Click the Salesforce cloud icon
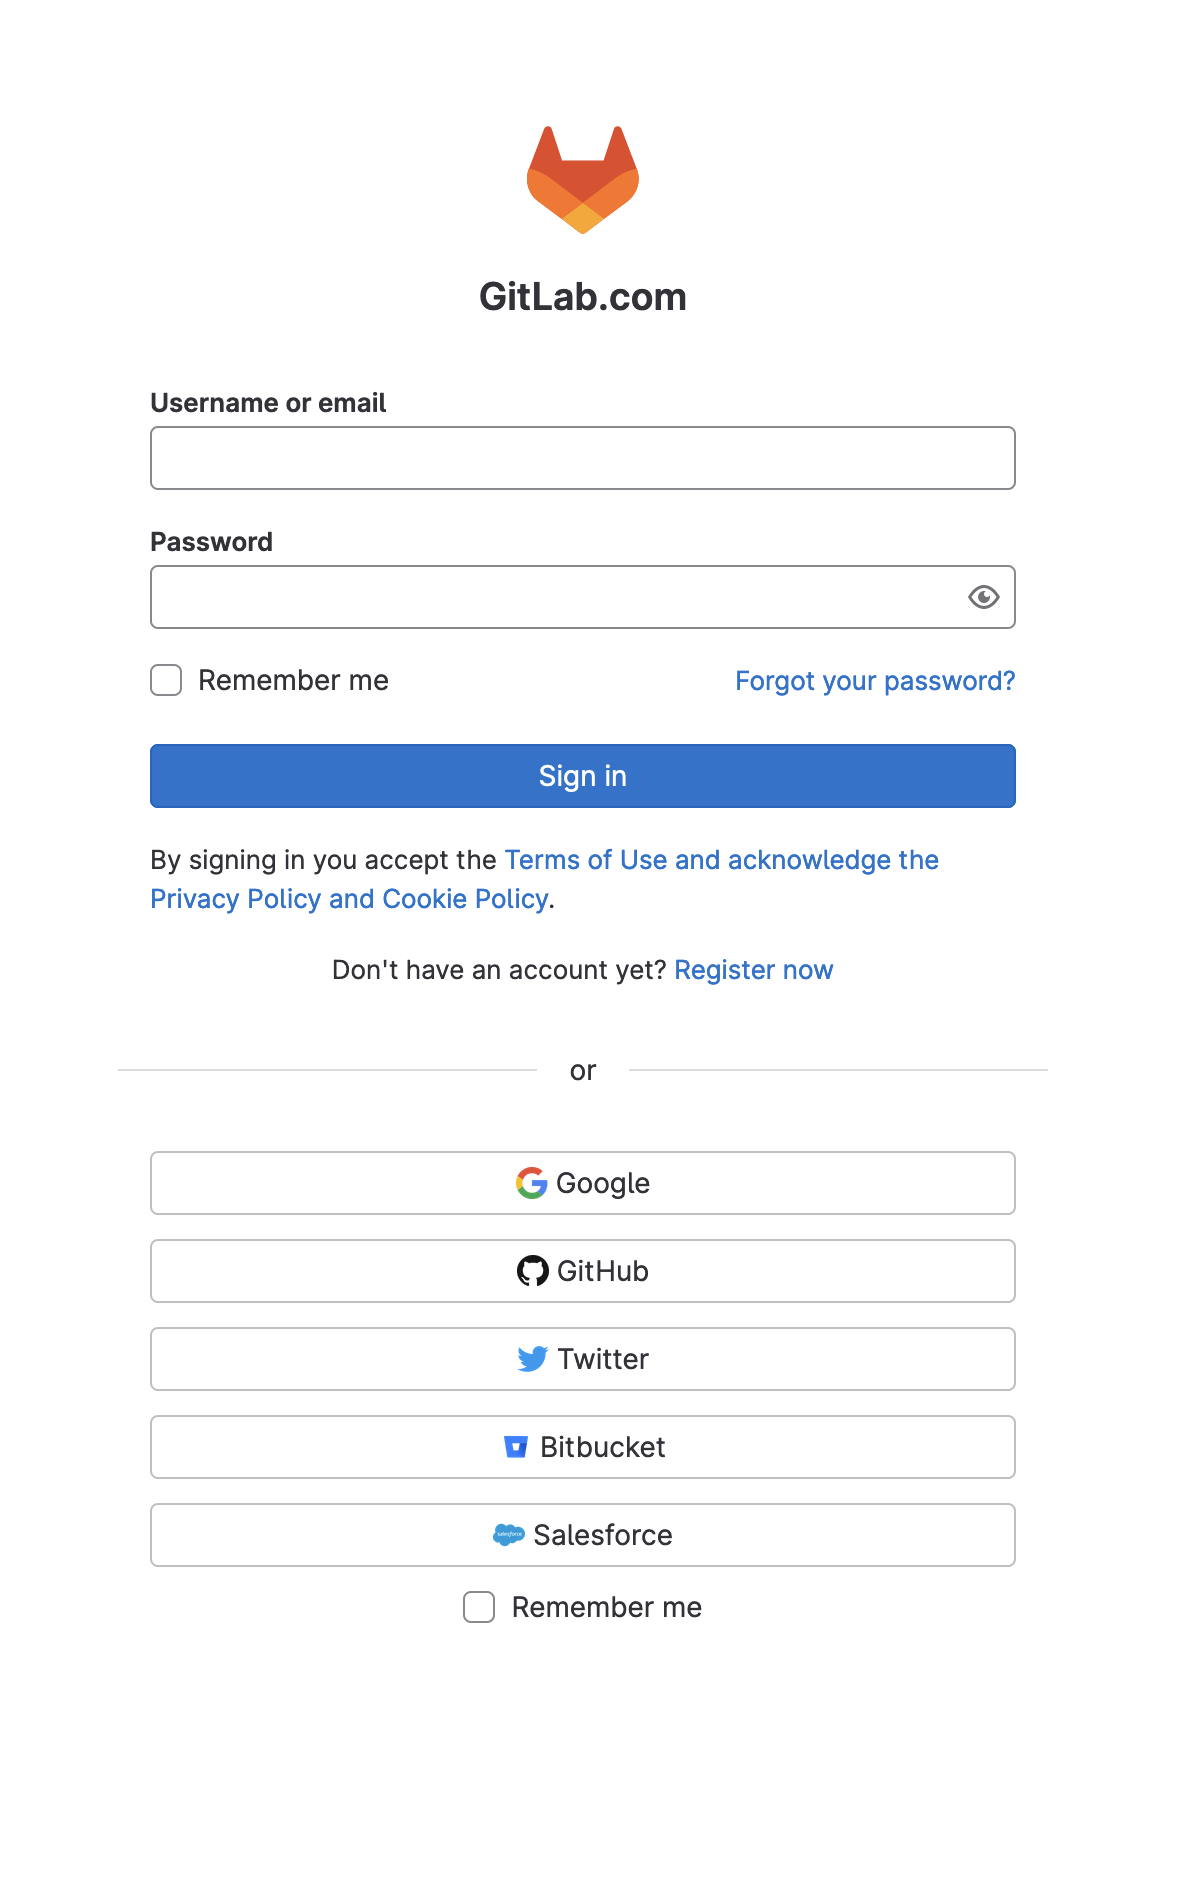The height and width of the screenshot is (1904, 1184). click(510, 1534)
